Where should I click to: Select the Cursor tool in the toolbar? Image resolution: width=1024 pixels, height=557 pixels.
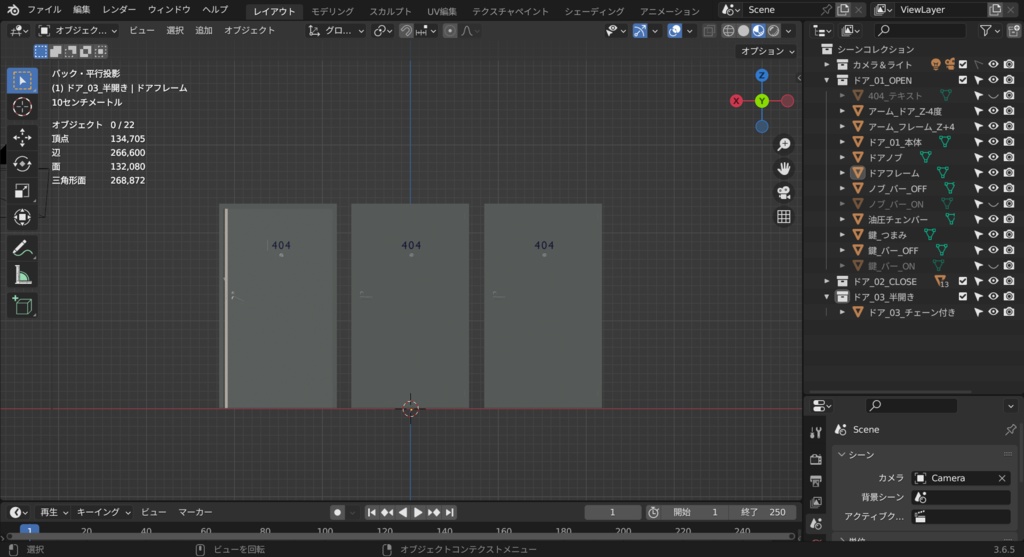22,107
